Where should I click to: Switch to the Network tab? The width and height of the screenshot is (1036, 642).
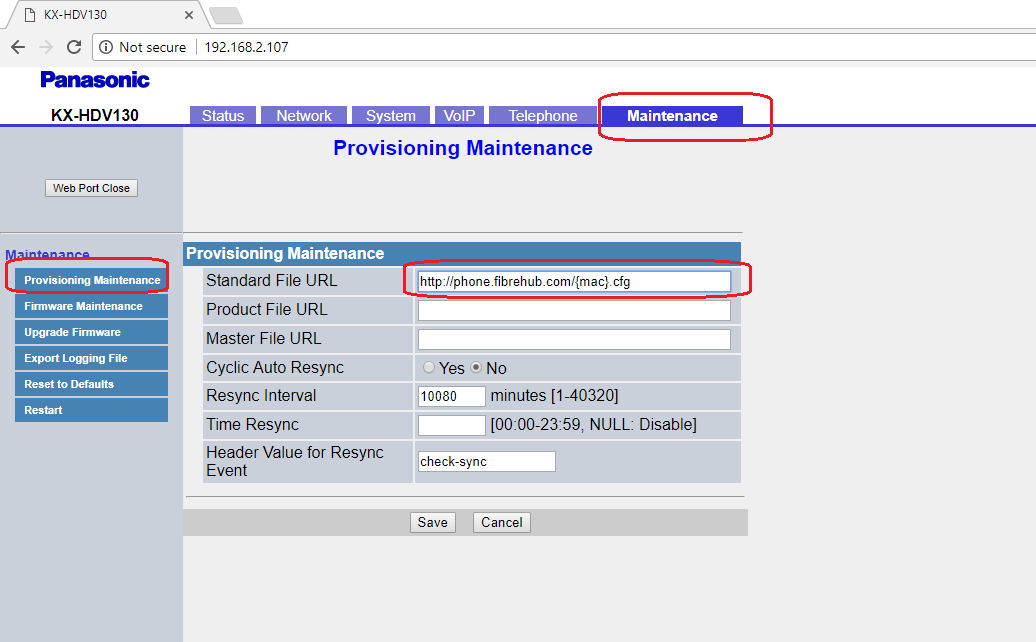304,116
